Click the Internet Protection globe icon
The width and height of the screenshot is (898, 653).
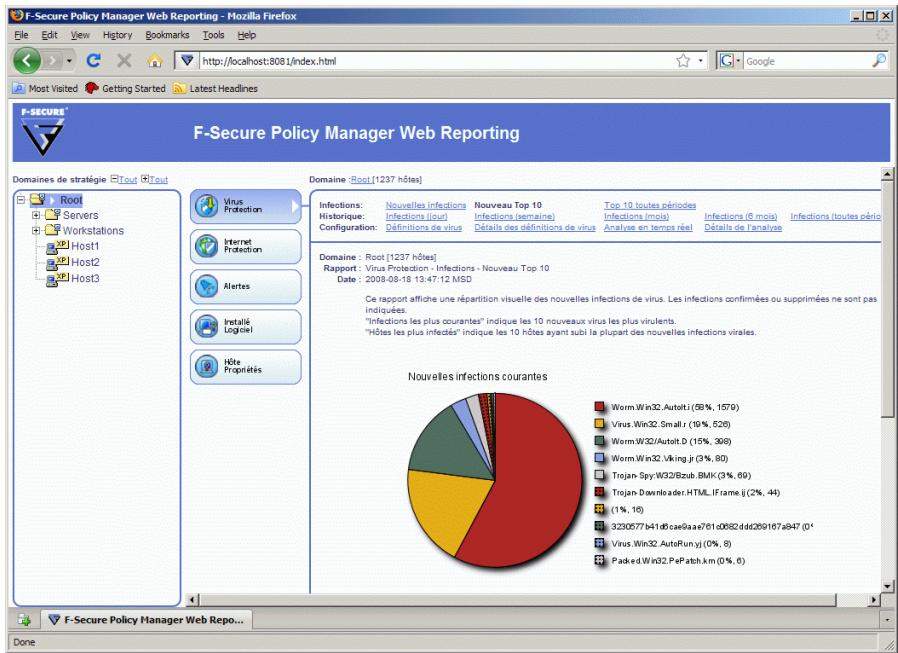click(206, 246)
